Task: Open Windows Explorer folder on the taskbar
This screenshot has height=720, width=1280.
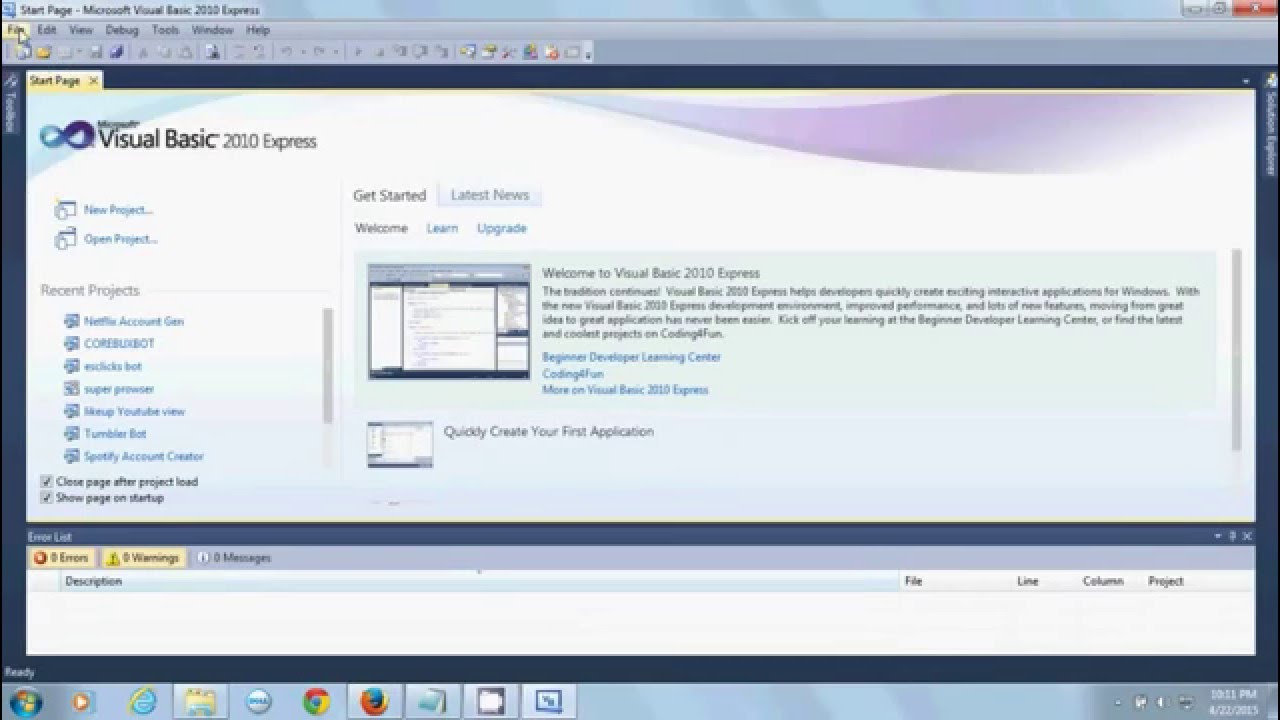Action: 200,700
